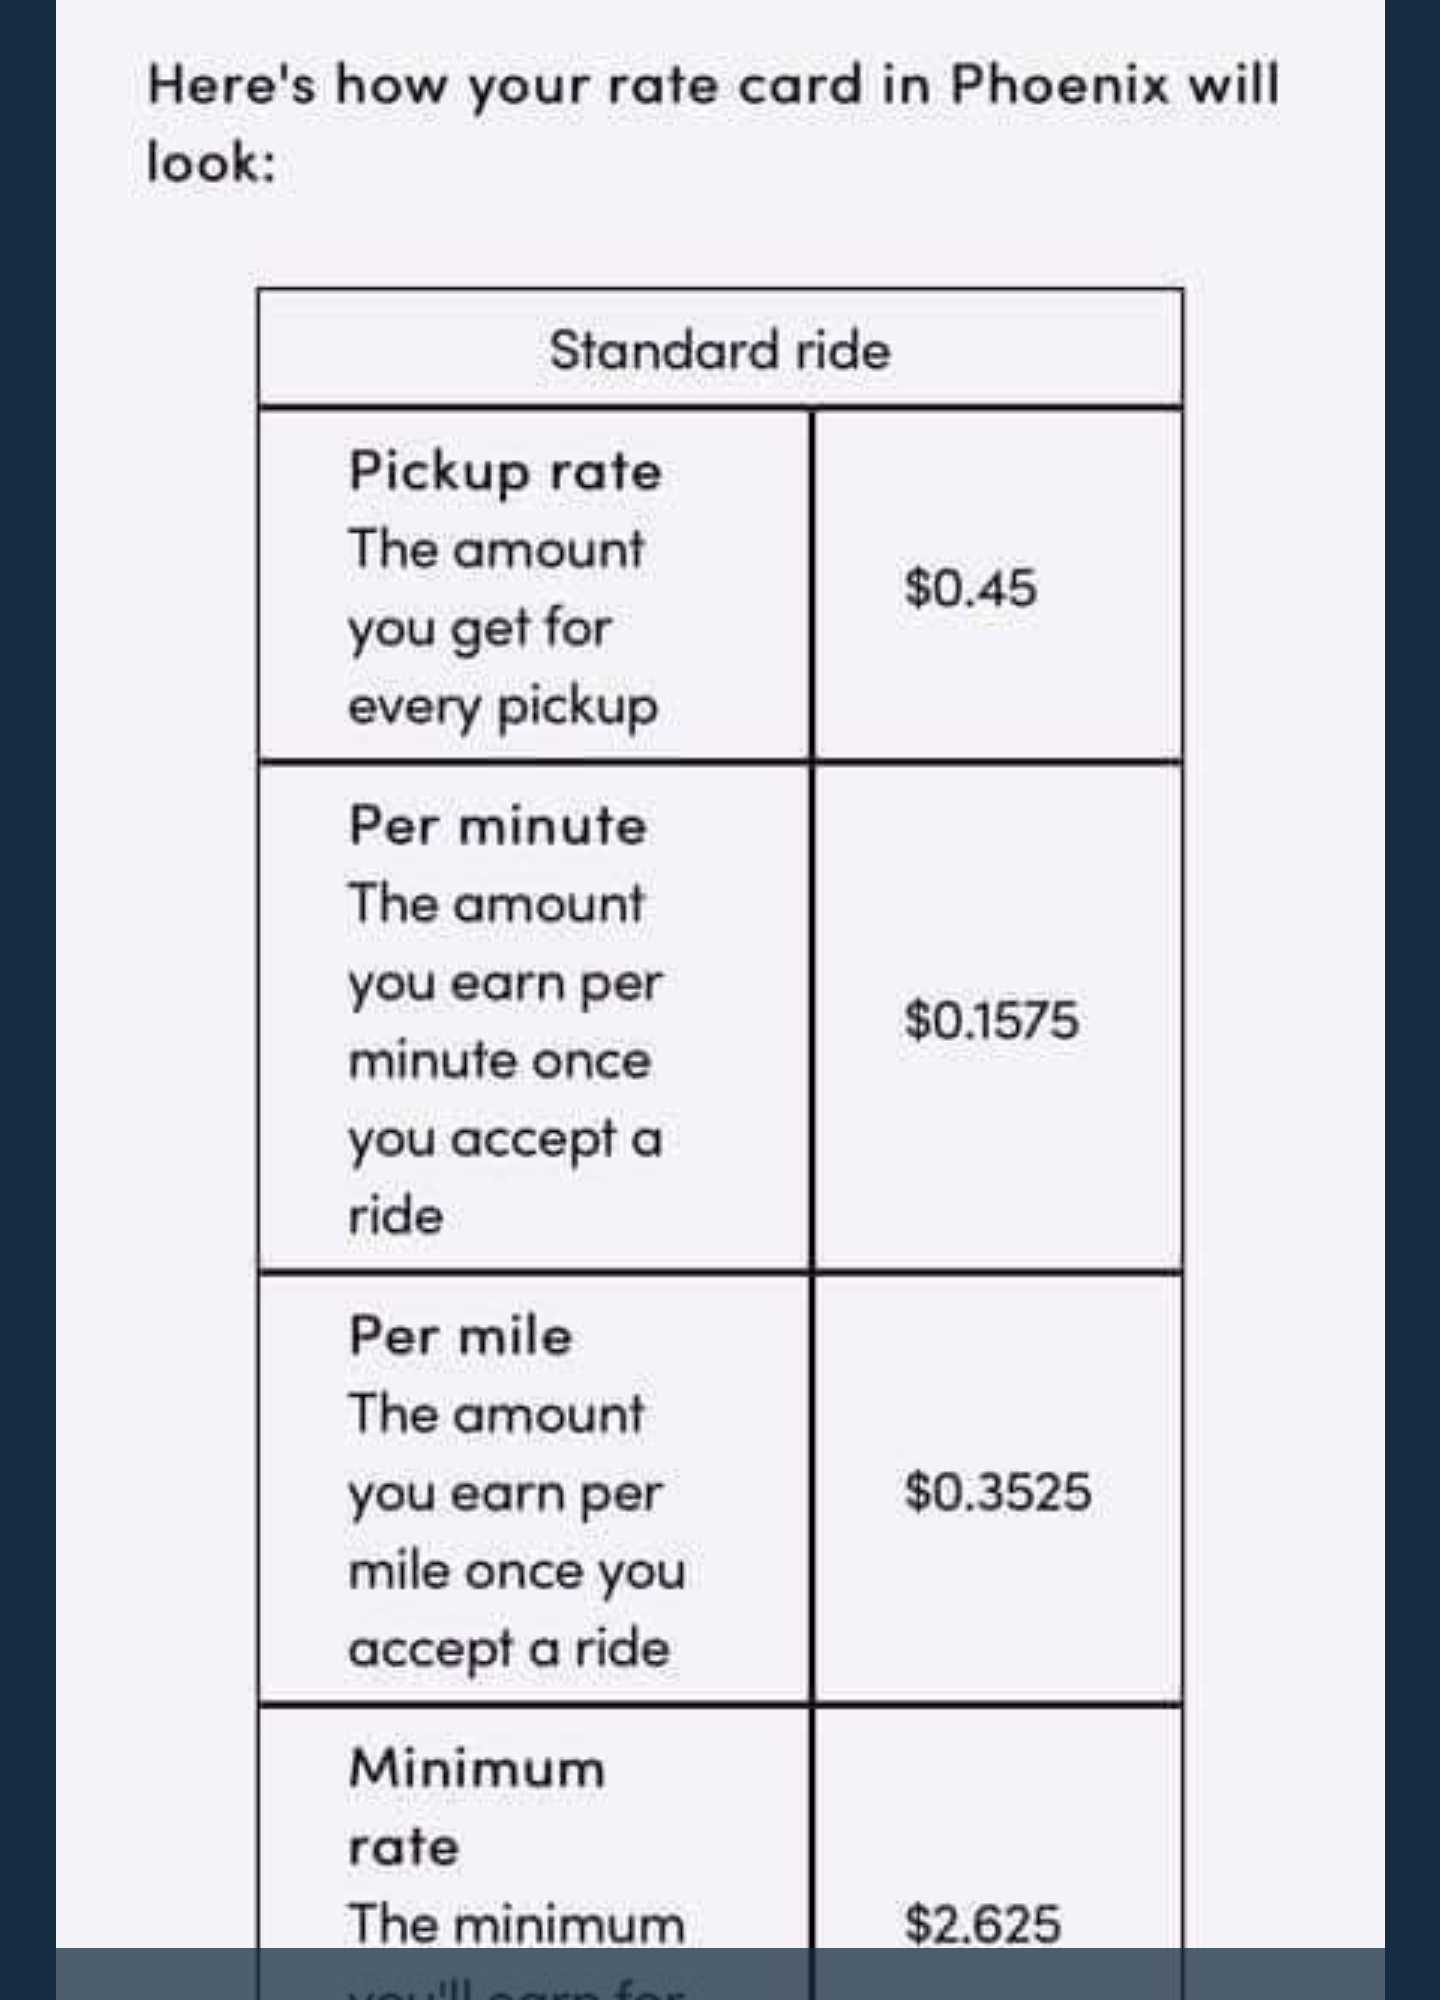Select the "Per minute" row title
The width and height of the screenshot is (1440, 2000).
click(x=497, y=826)
